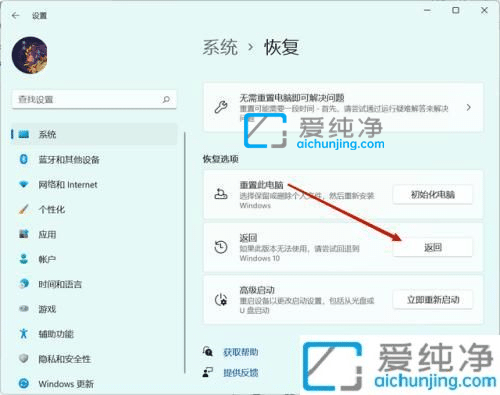The image size is (500, 395).
Task: Click the history clock icon beside 返回
Action: pyautogui.click(x=221, y=247)
